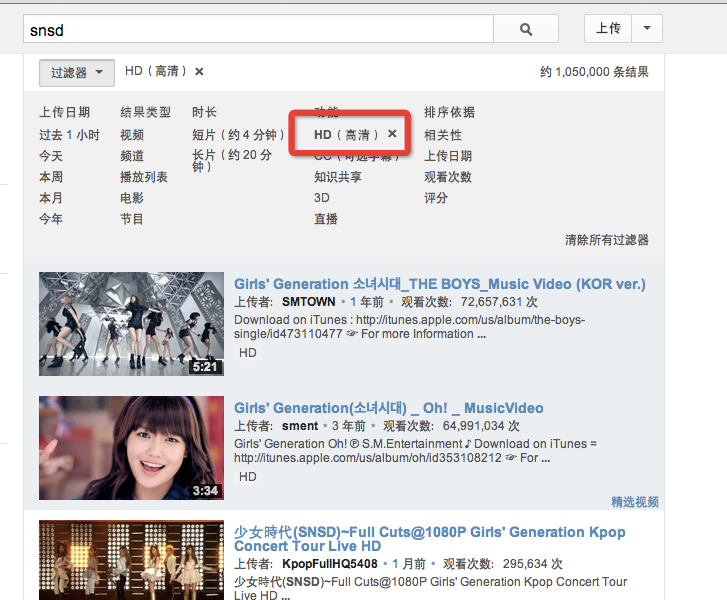727x600 pixels.
Task: Click the 上传 upload button
Action: point(608,29)
